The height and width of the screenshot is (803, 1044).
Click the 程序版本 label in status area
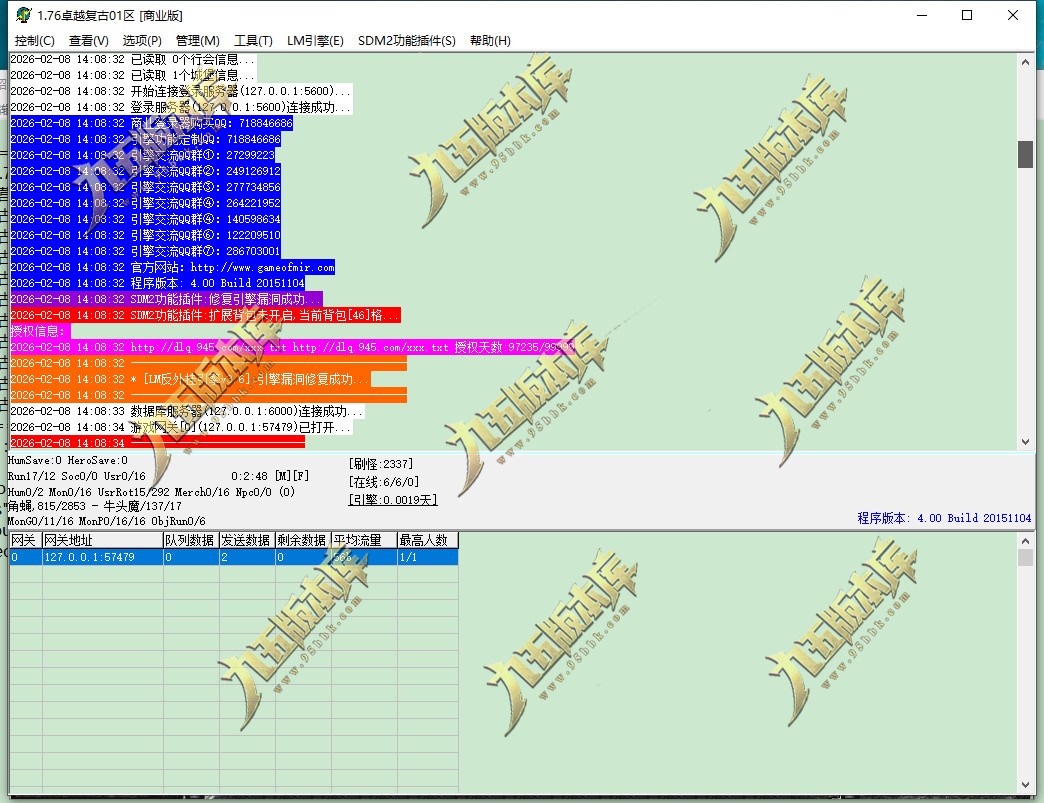click(x=944, y=518)
